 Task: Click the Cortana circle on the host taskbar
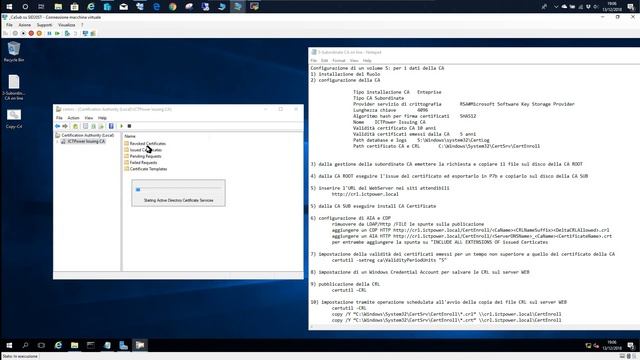coord(25,7)
